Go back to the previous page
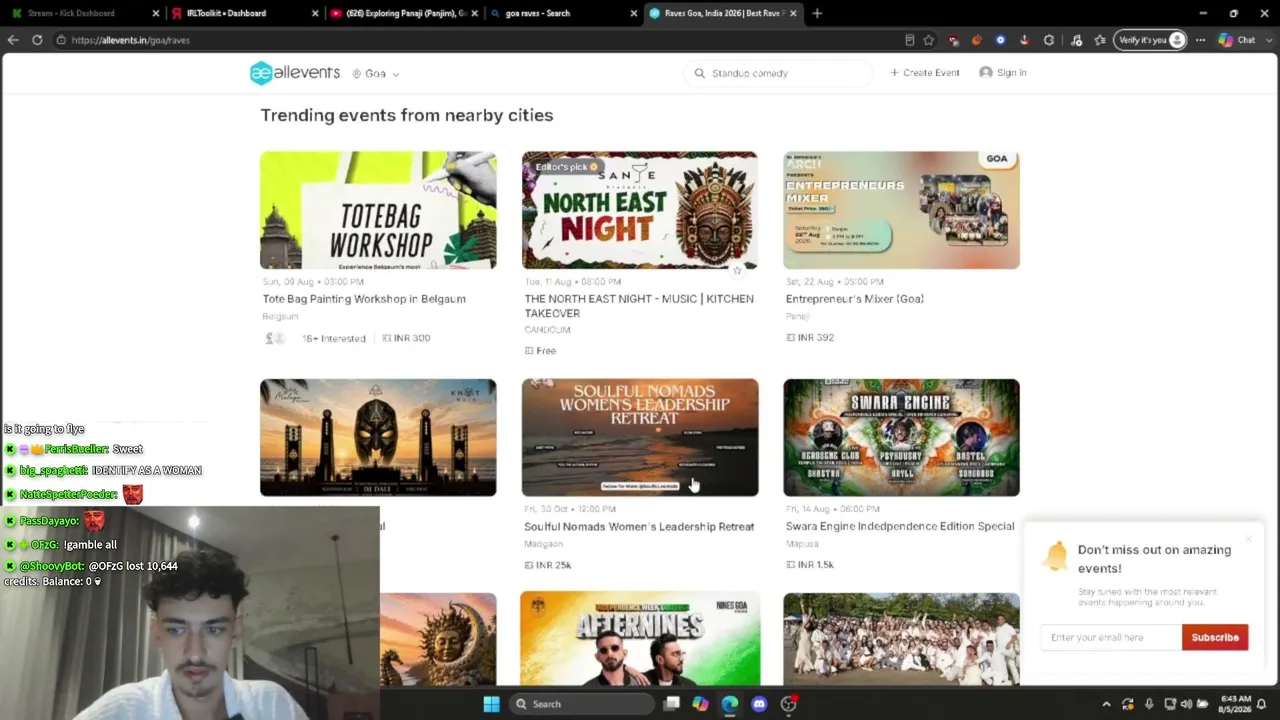The height and width of the screenshot is (720, 1280). (x=13, y=40)
